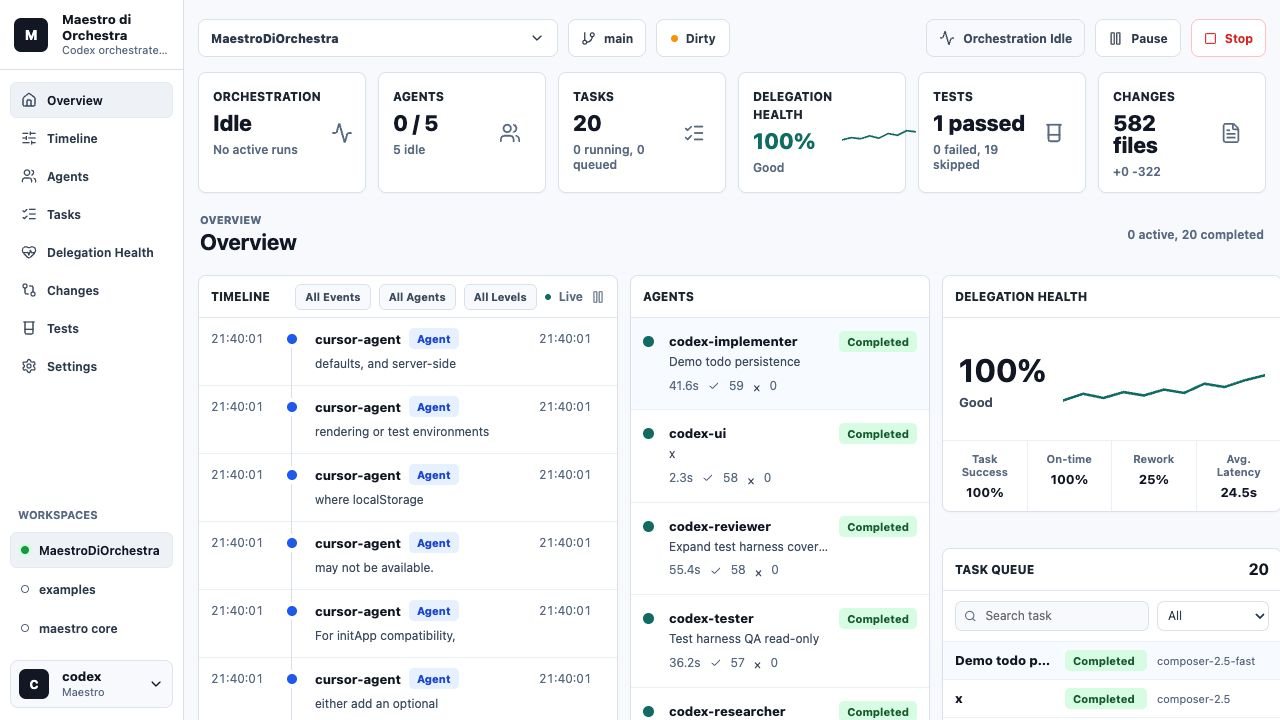Click the M app logo
Screen dimensions: 1280x720
click(31, 35)
